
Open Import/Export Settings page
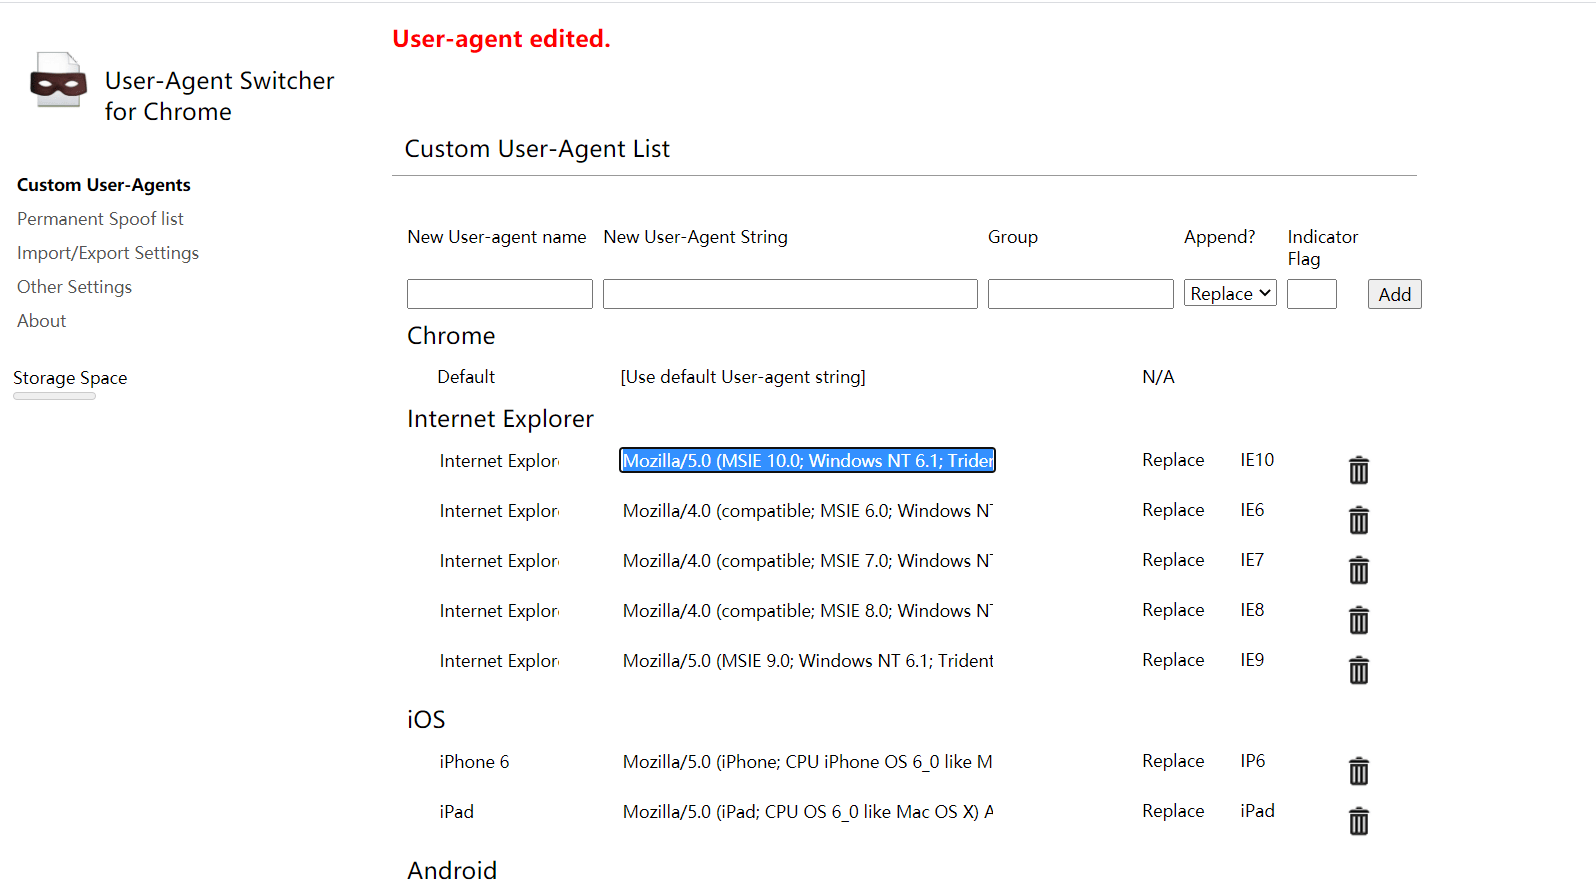tap(108, 253)
